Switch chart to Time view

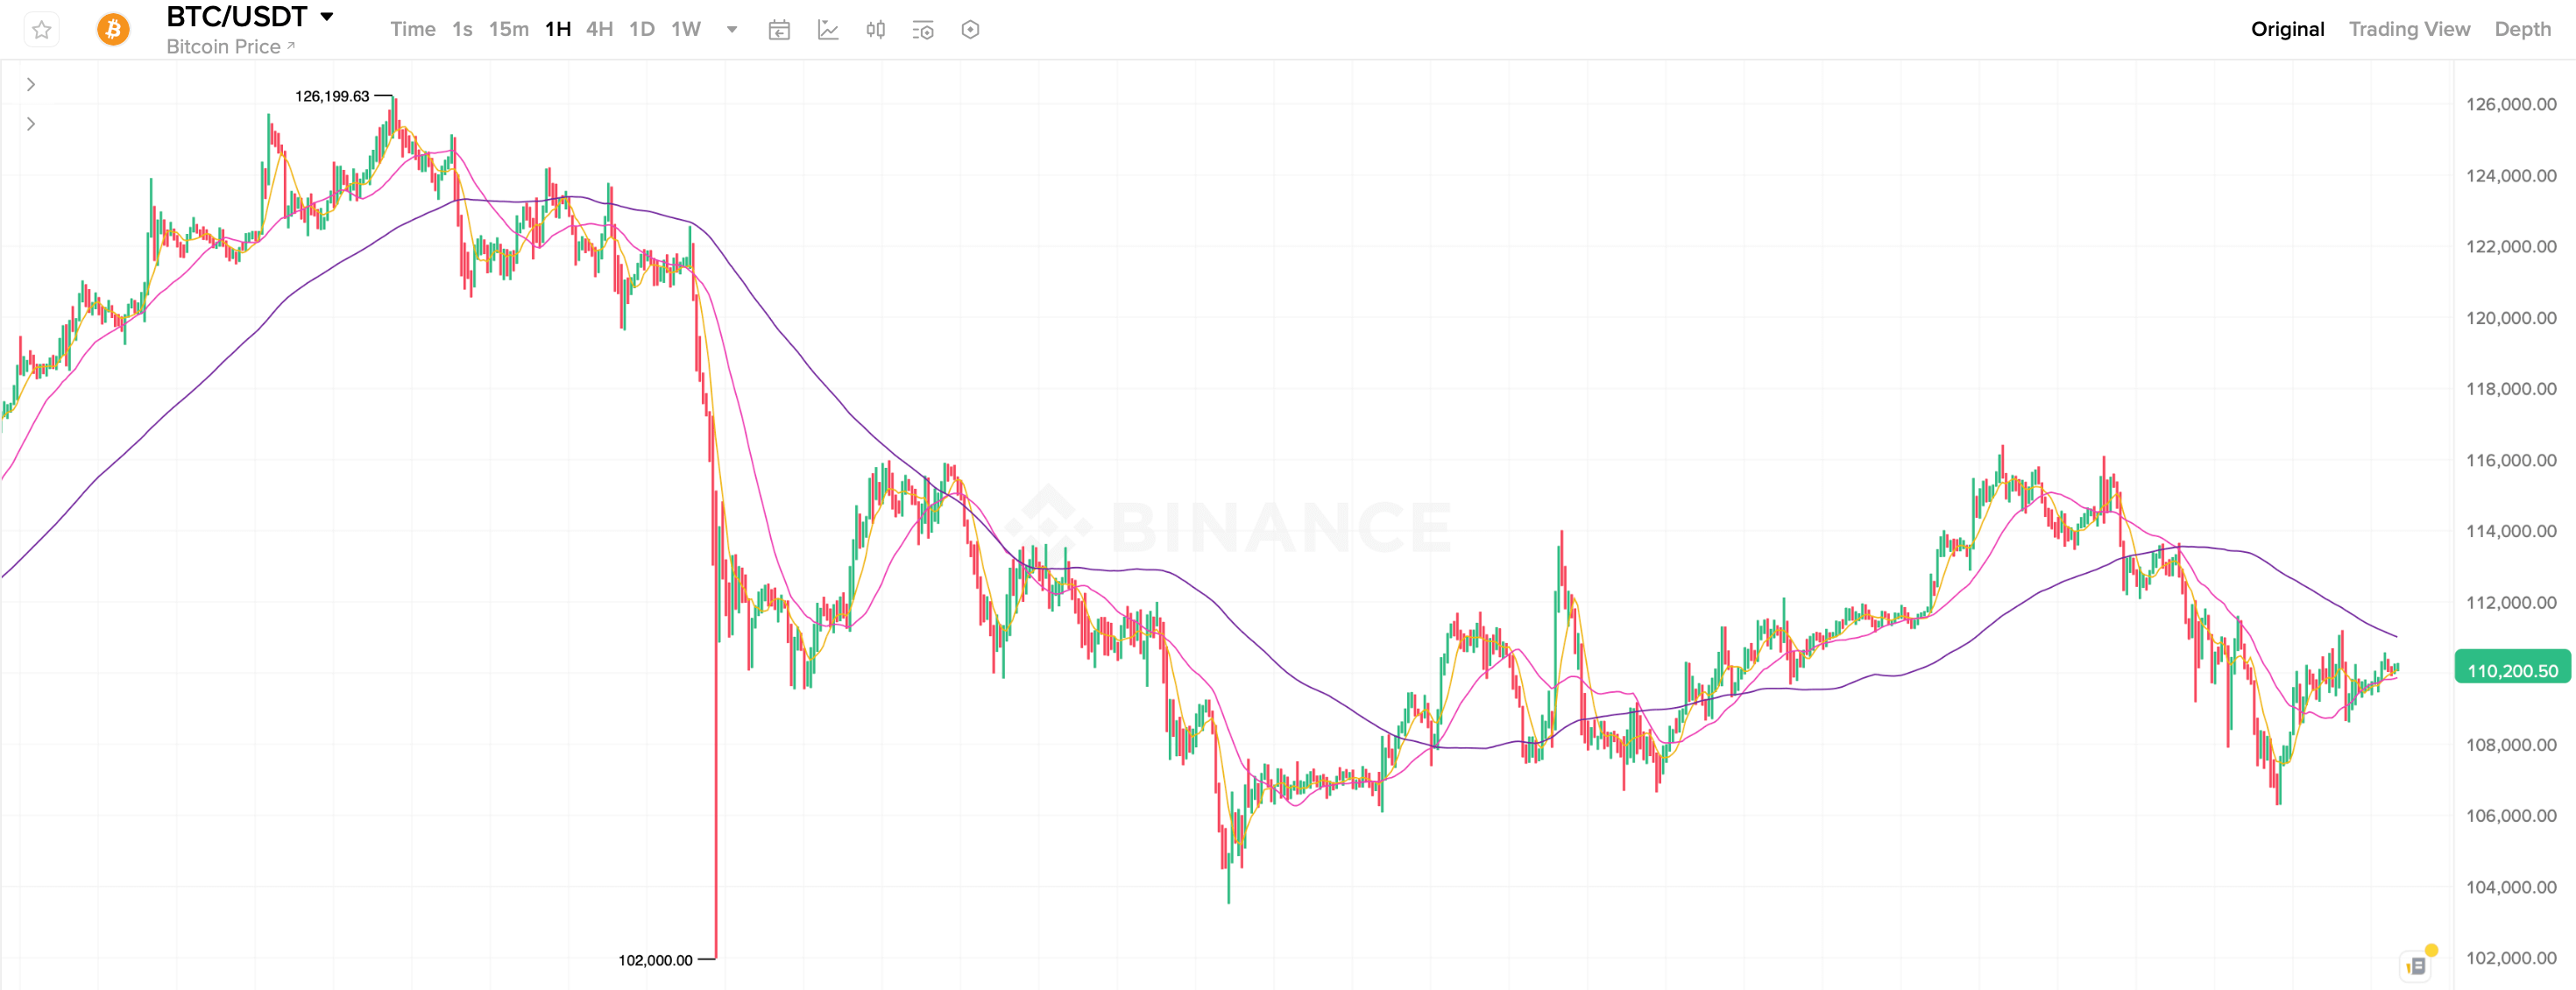click(412, 29)
